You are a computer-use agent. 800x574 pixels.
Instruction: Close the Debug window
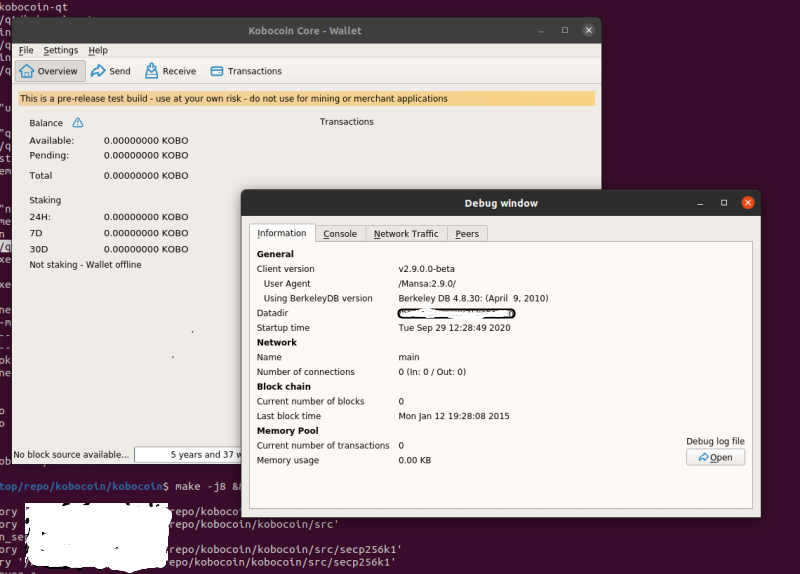click(x=748, y=203)
